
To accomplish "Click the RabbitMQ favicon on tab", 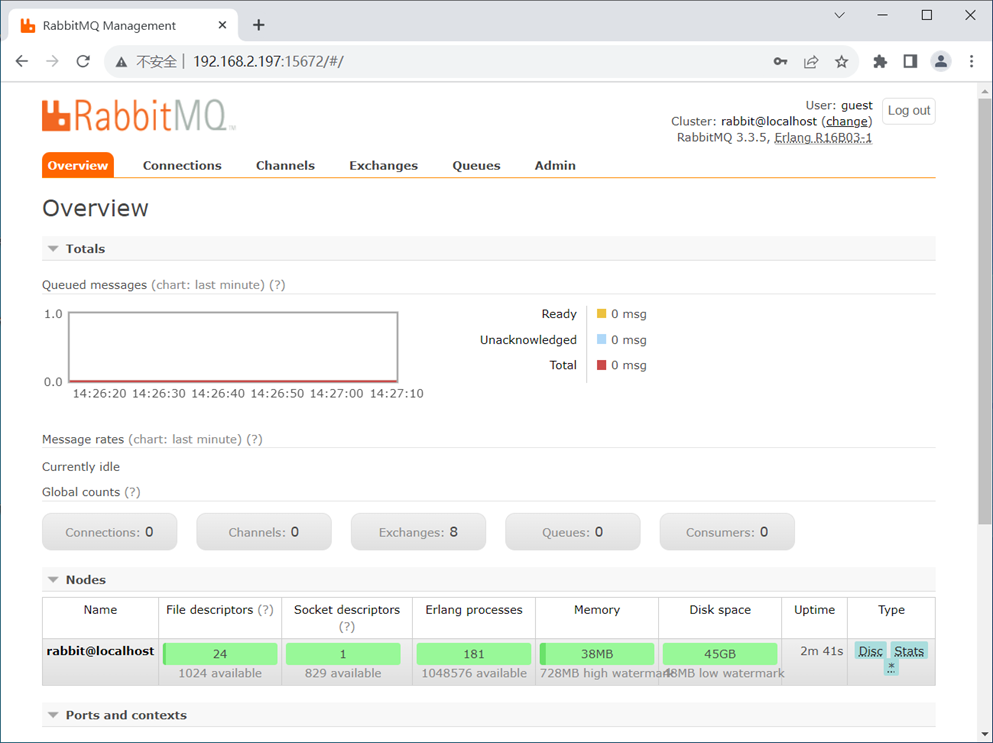I will (27, 25).
